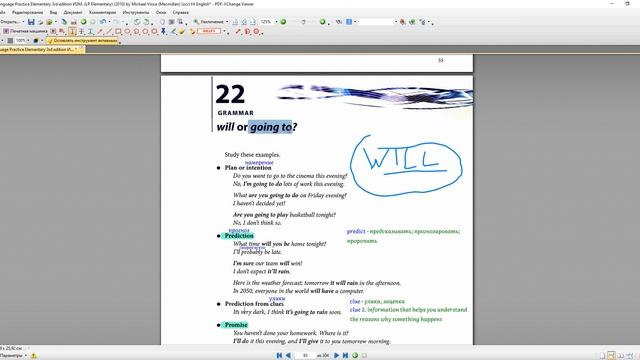
Task: Go to last page button
Action: [345, 356]
